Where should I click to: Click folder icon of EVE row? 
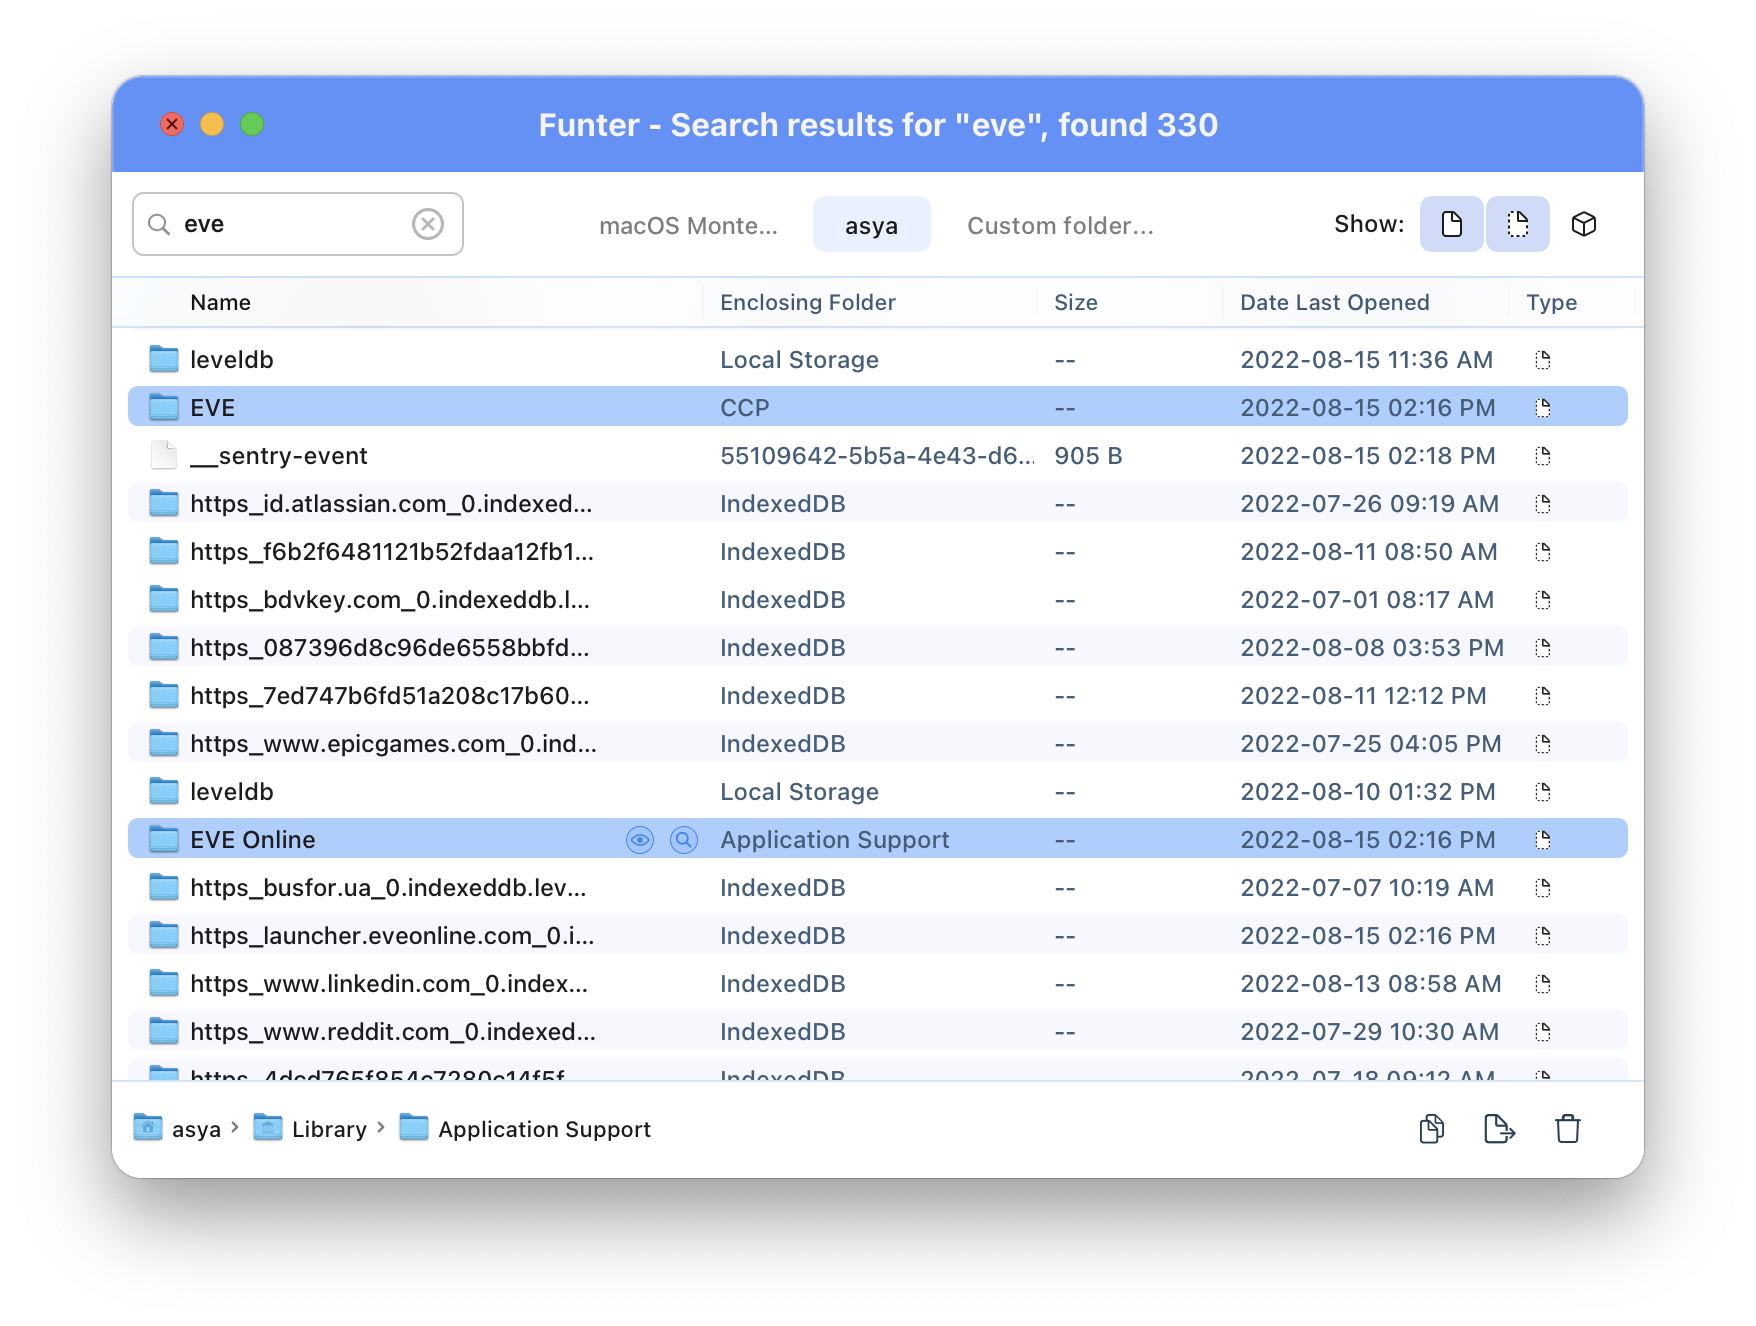pos(164,407)
